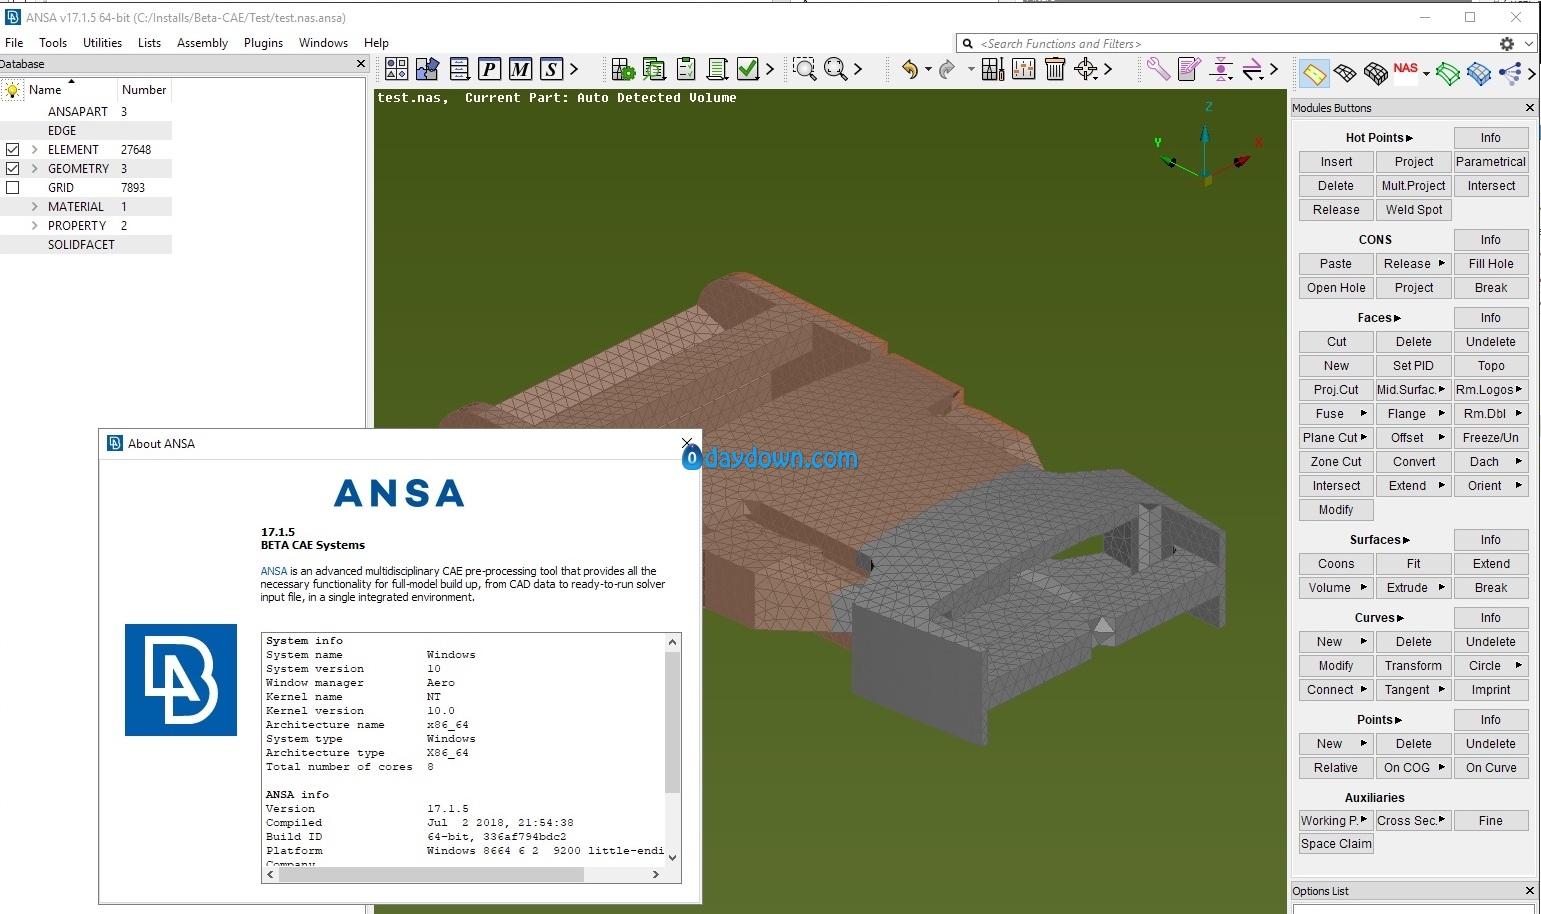Click the crosshair target toolbar icon
Viewport: 1541px width, 914px height.
coord(1086,69)
